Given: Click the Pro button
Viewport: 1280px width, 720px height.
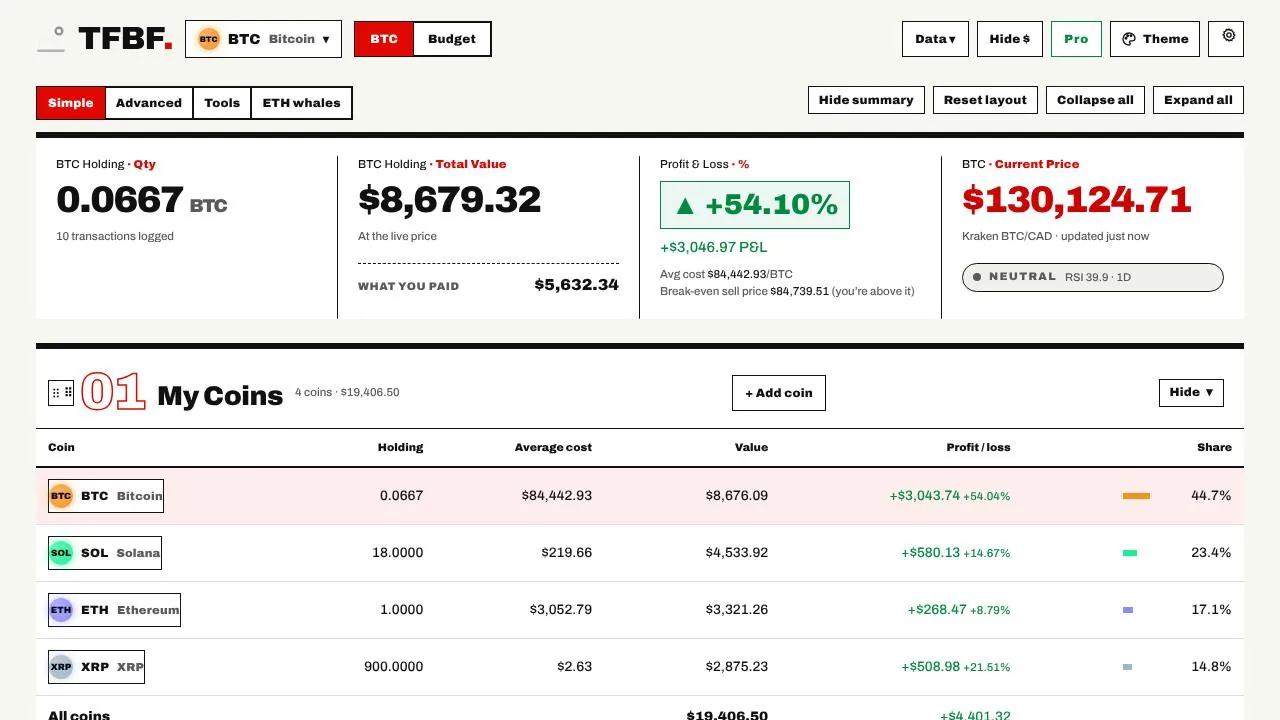Looking at the screenshot, I should [1076, 39].
